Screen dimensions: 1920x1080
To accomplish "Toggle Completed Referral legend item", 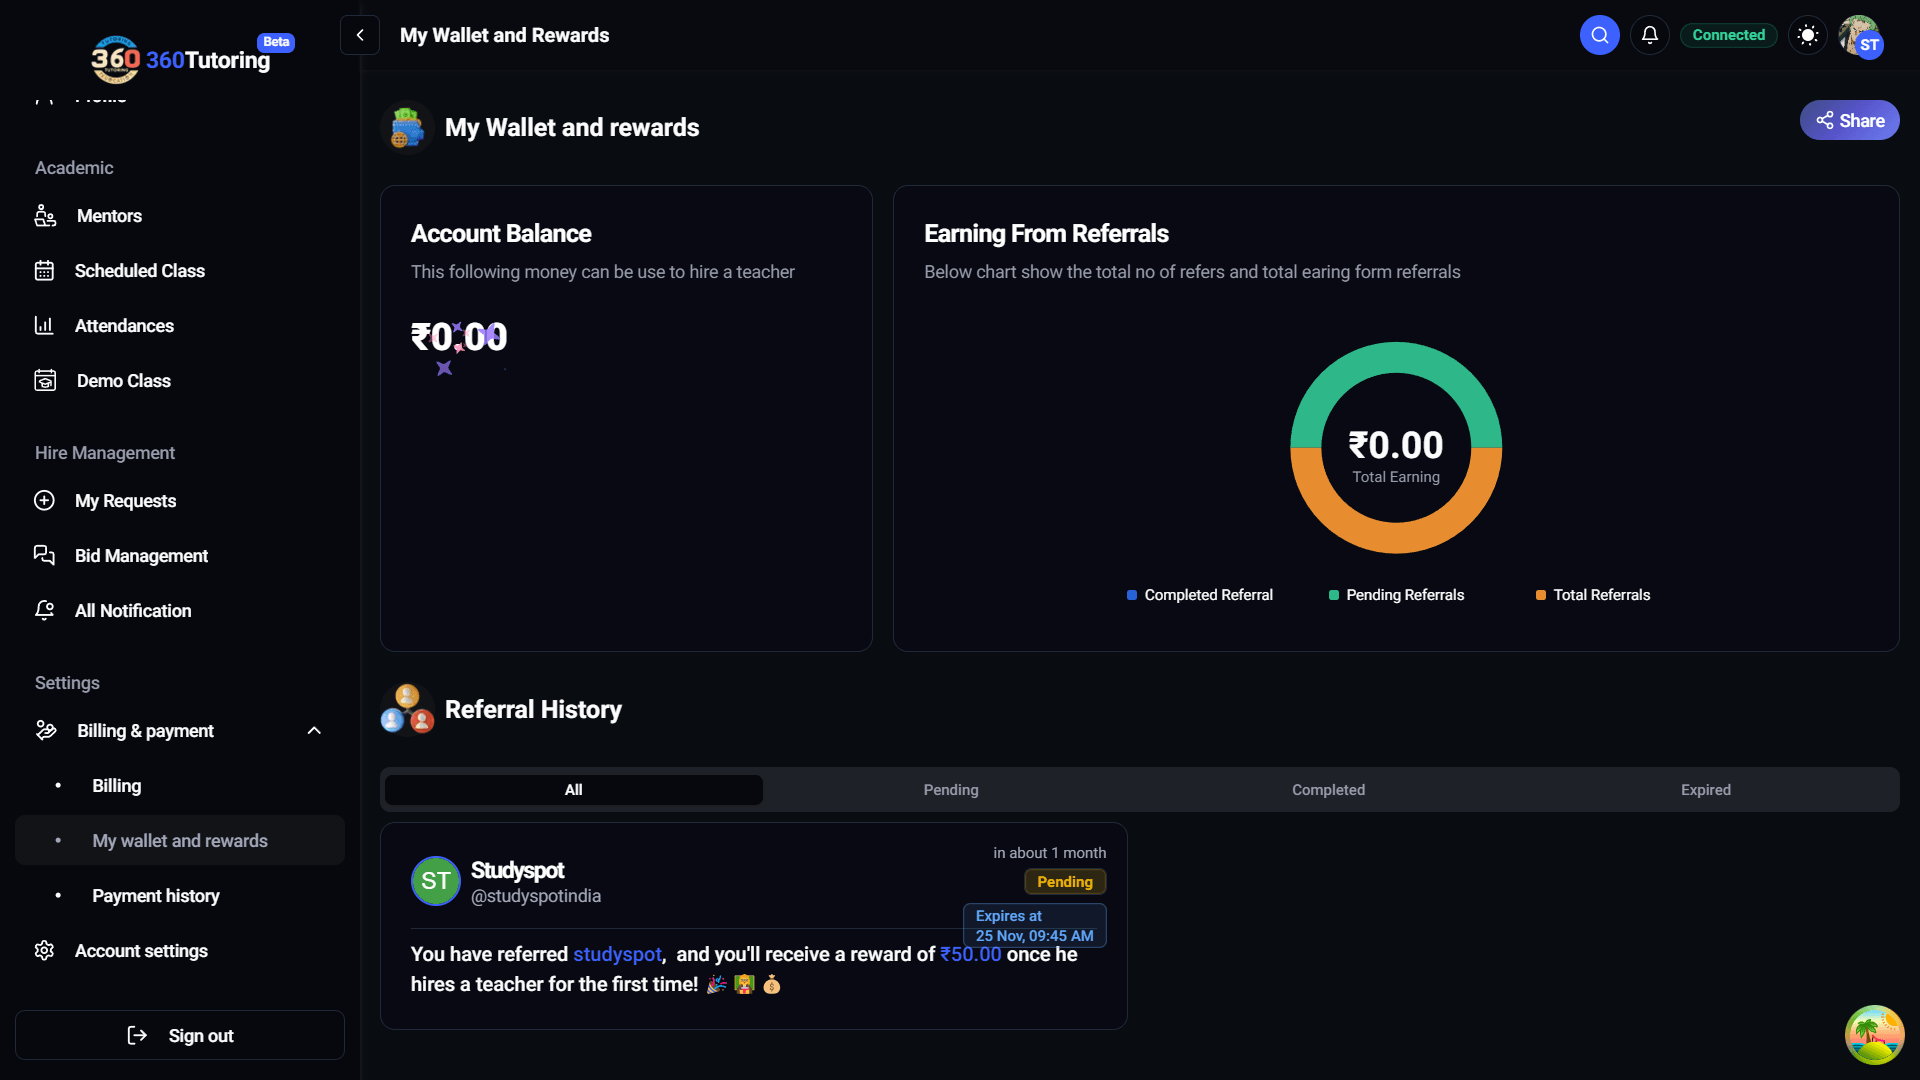I will click(1199, 595).
